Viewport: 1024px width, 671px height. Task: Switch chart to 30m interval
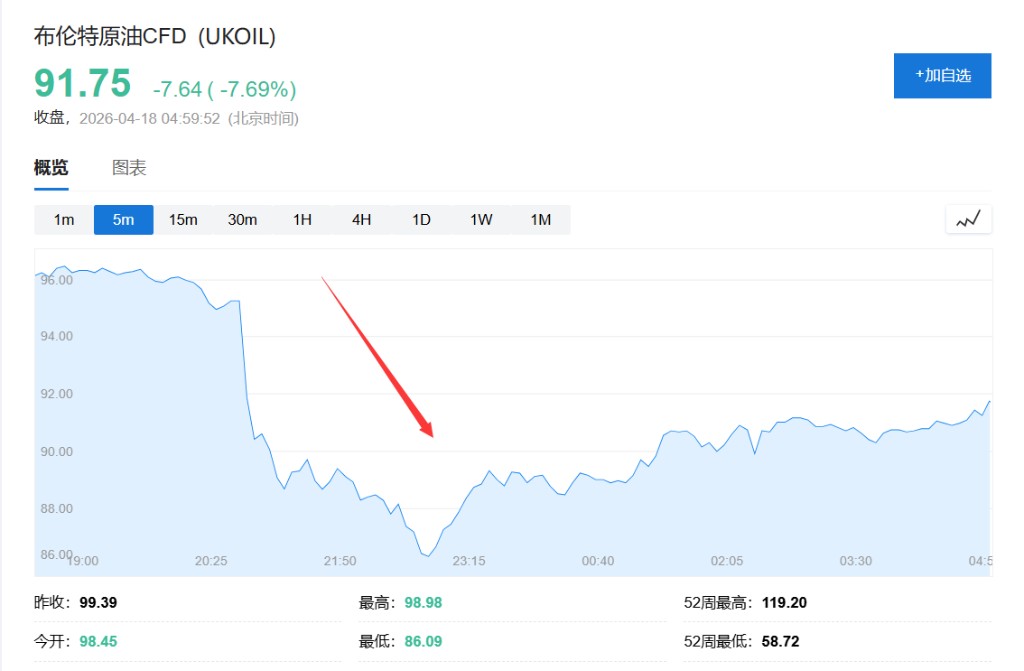pos(243,220)
